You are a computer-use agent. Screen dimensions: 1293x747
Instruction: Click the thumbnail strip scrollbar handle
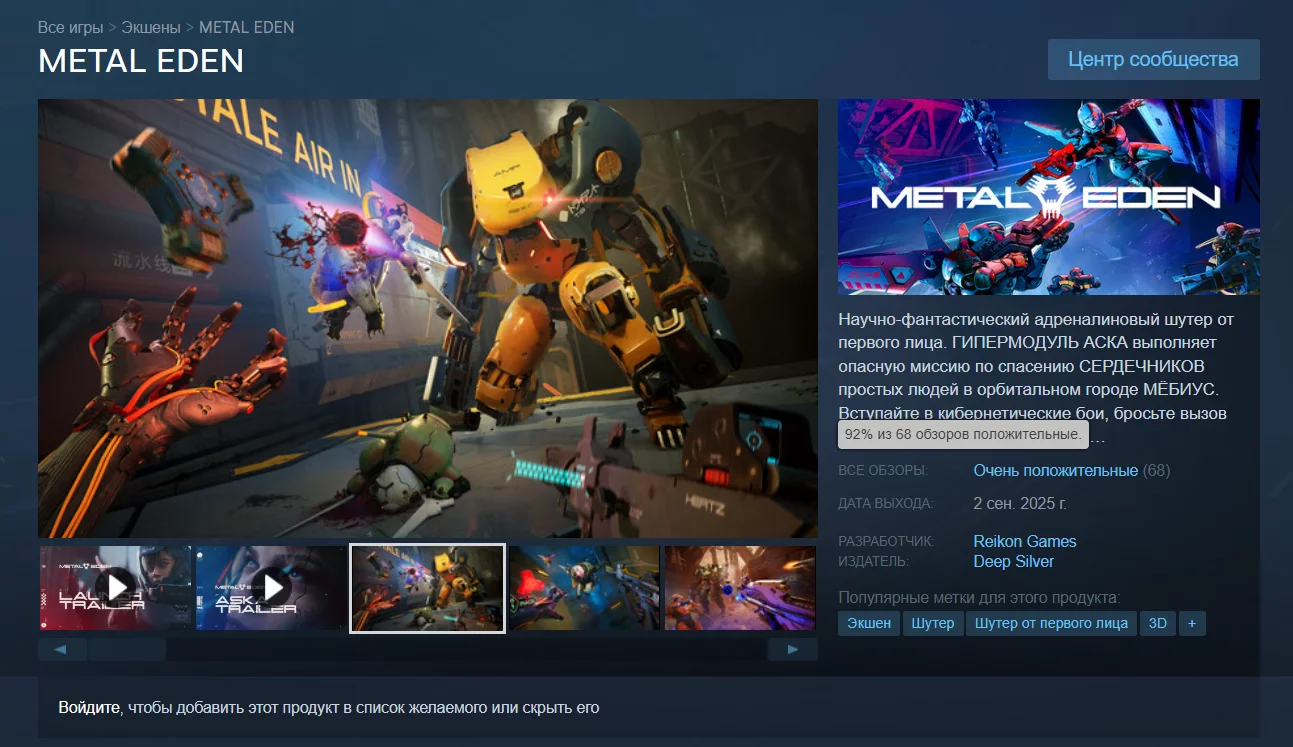[x=126, y=650]
